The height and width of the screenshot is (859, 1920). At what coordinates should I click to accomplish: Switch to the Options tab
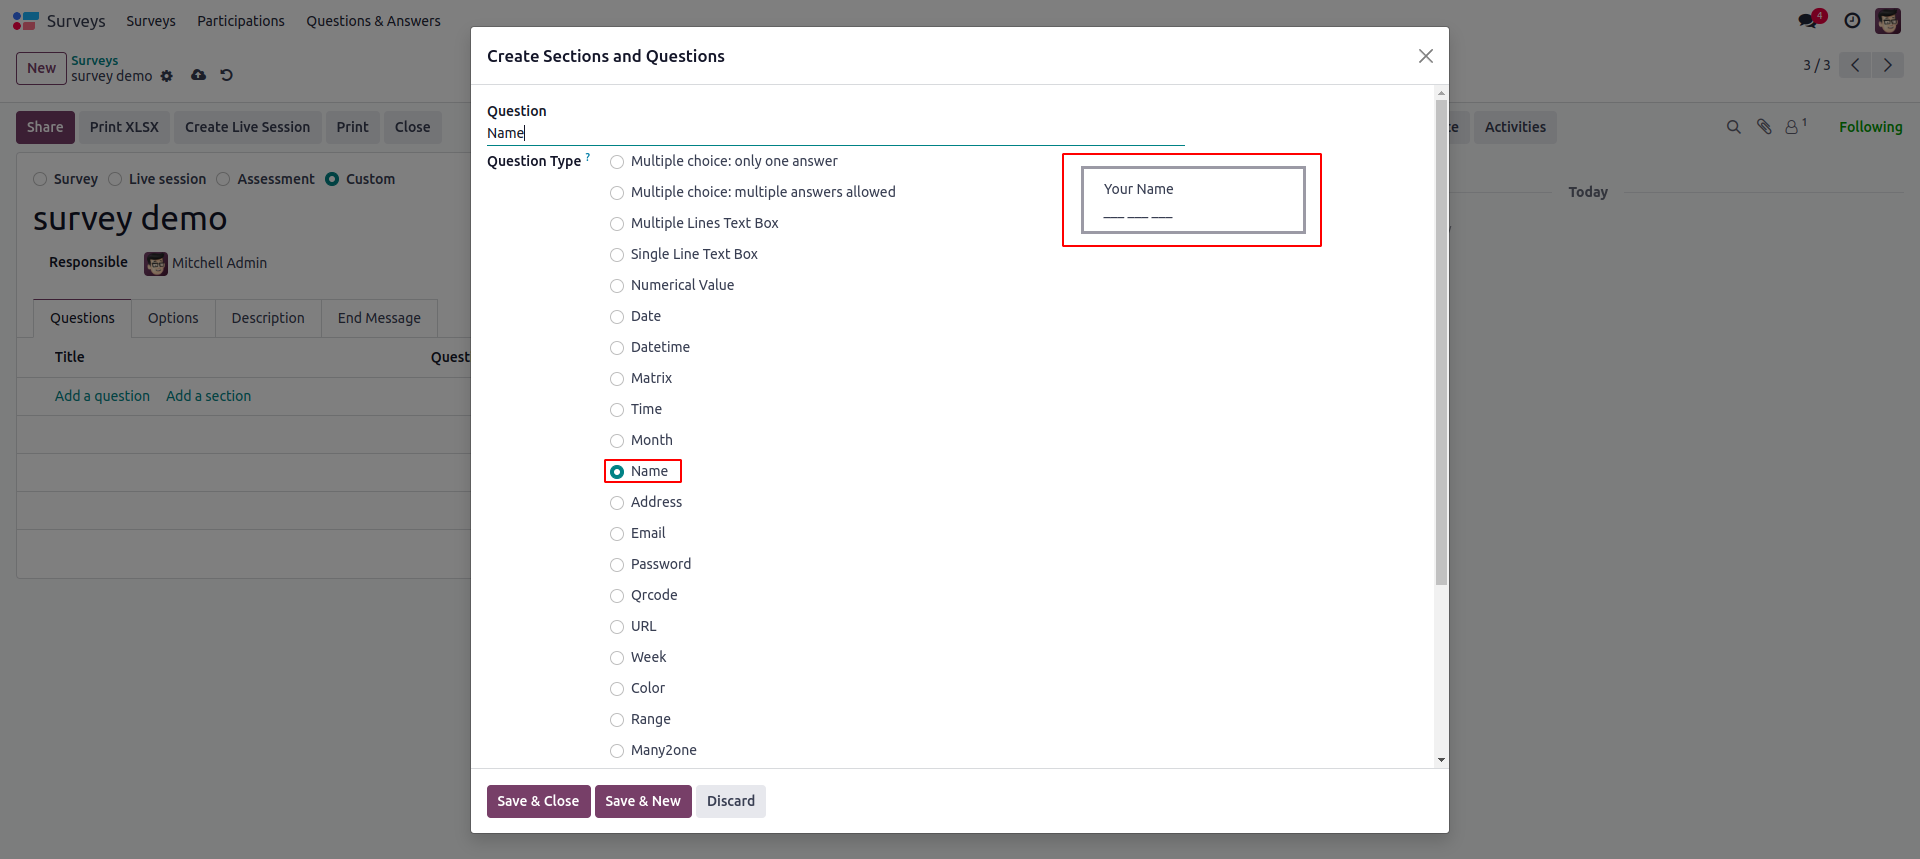coord(173,318)
